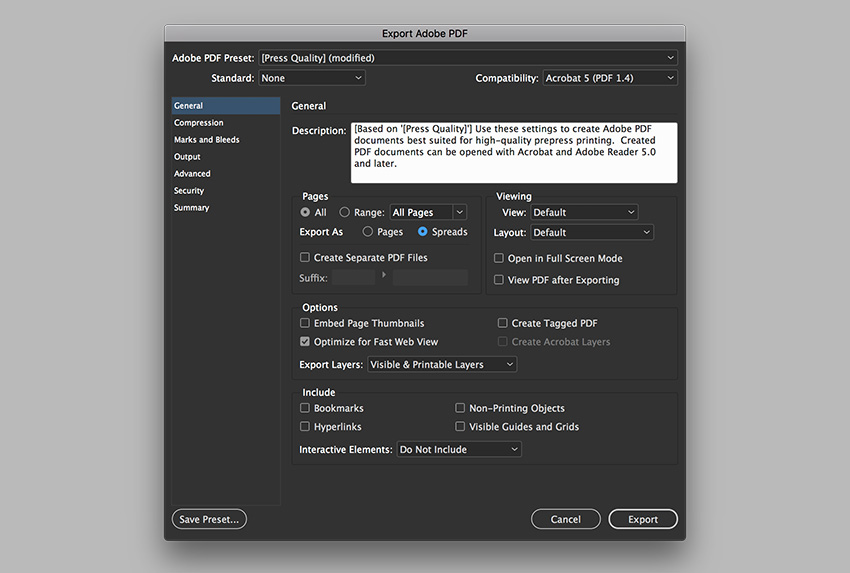Image resolution: width=850 pixels, height=573 pixels.
Task: Uncheck Optimize for Fast Web View
Action: [x=305, y=342]
